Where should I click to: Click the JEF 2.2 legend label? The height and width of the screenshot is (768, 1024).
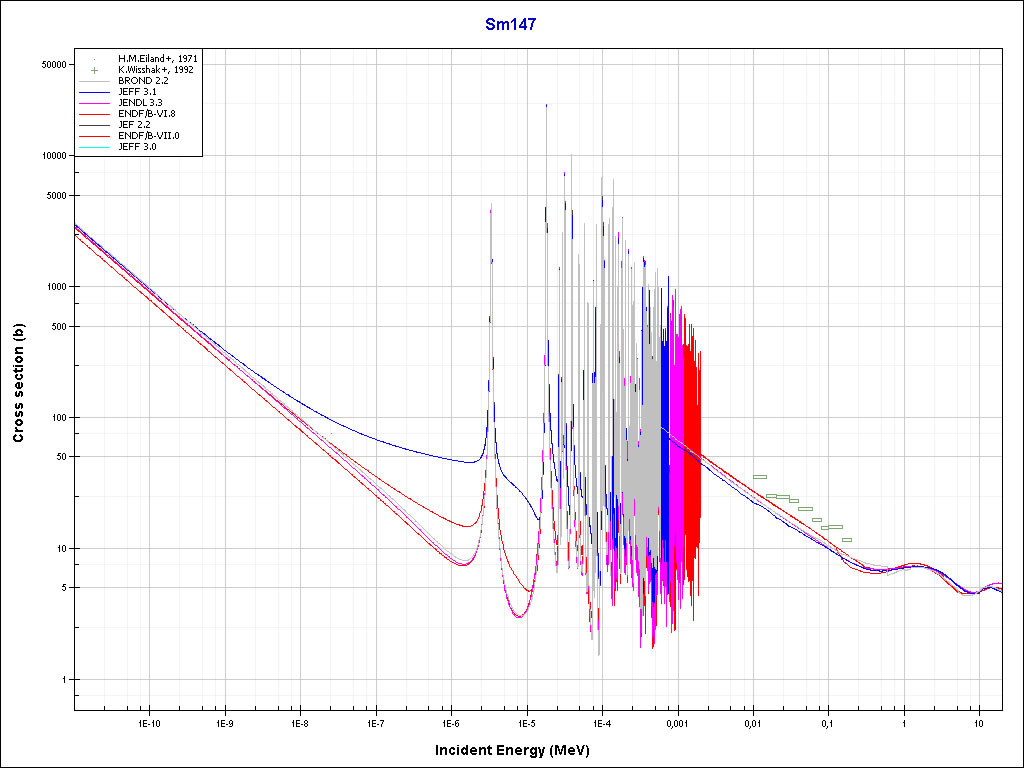(x=138, y=125)
